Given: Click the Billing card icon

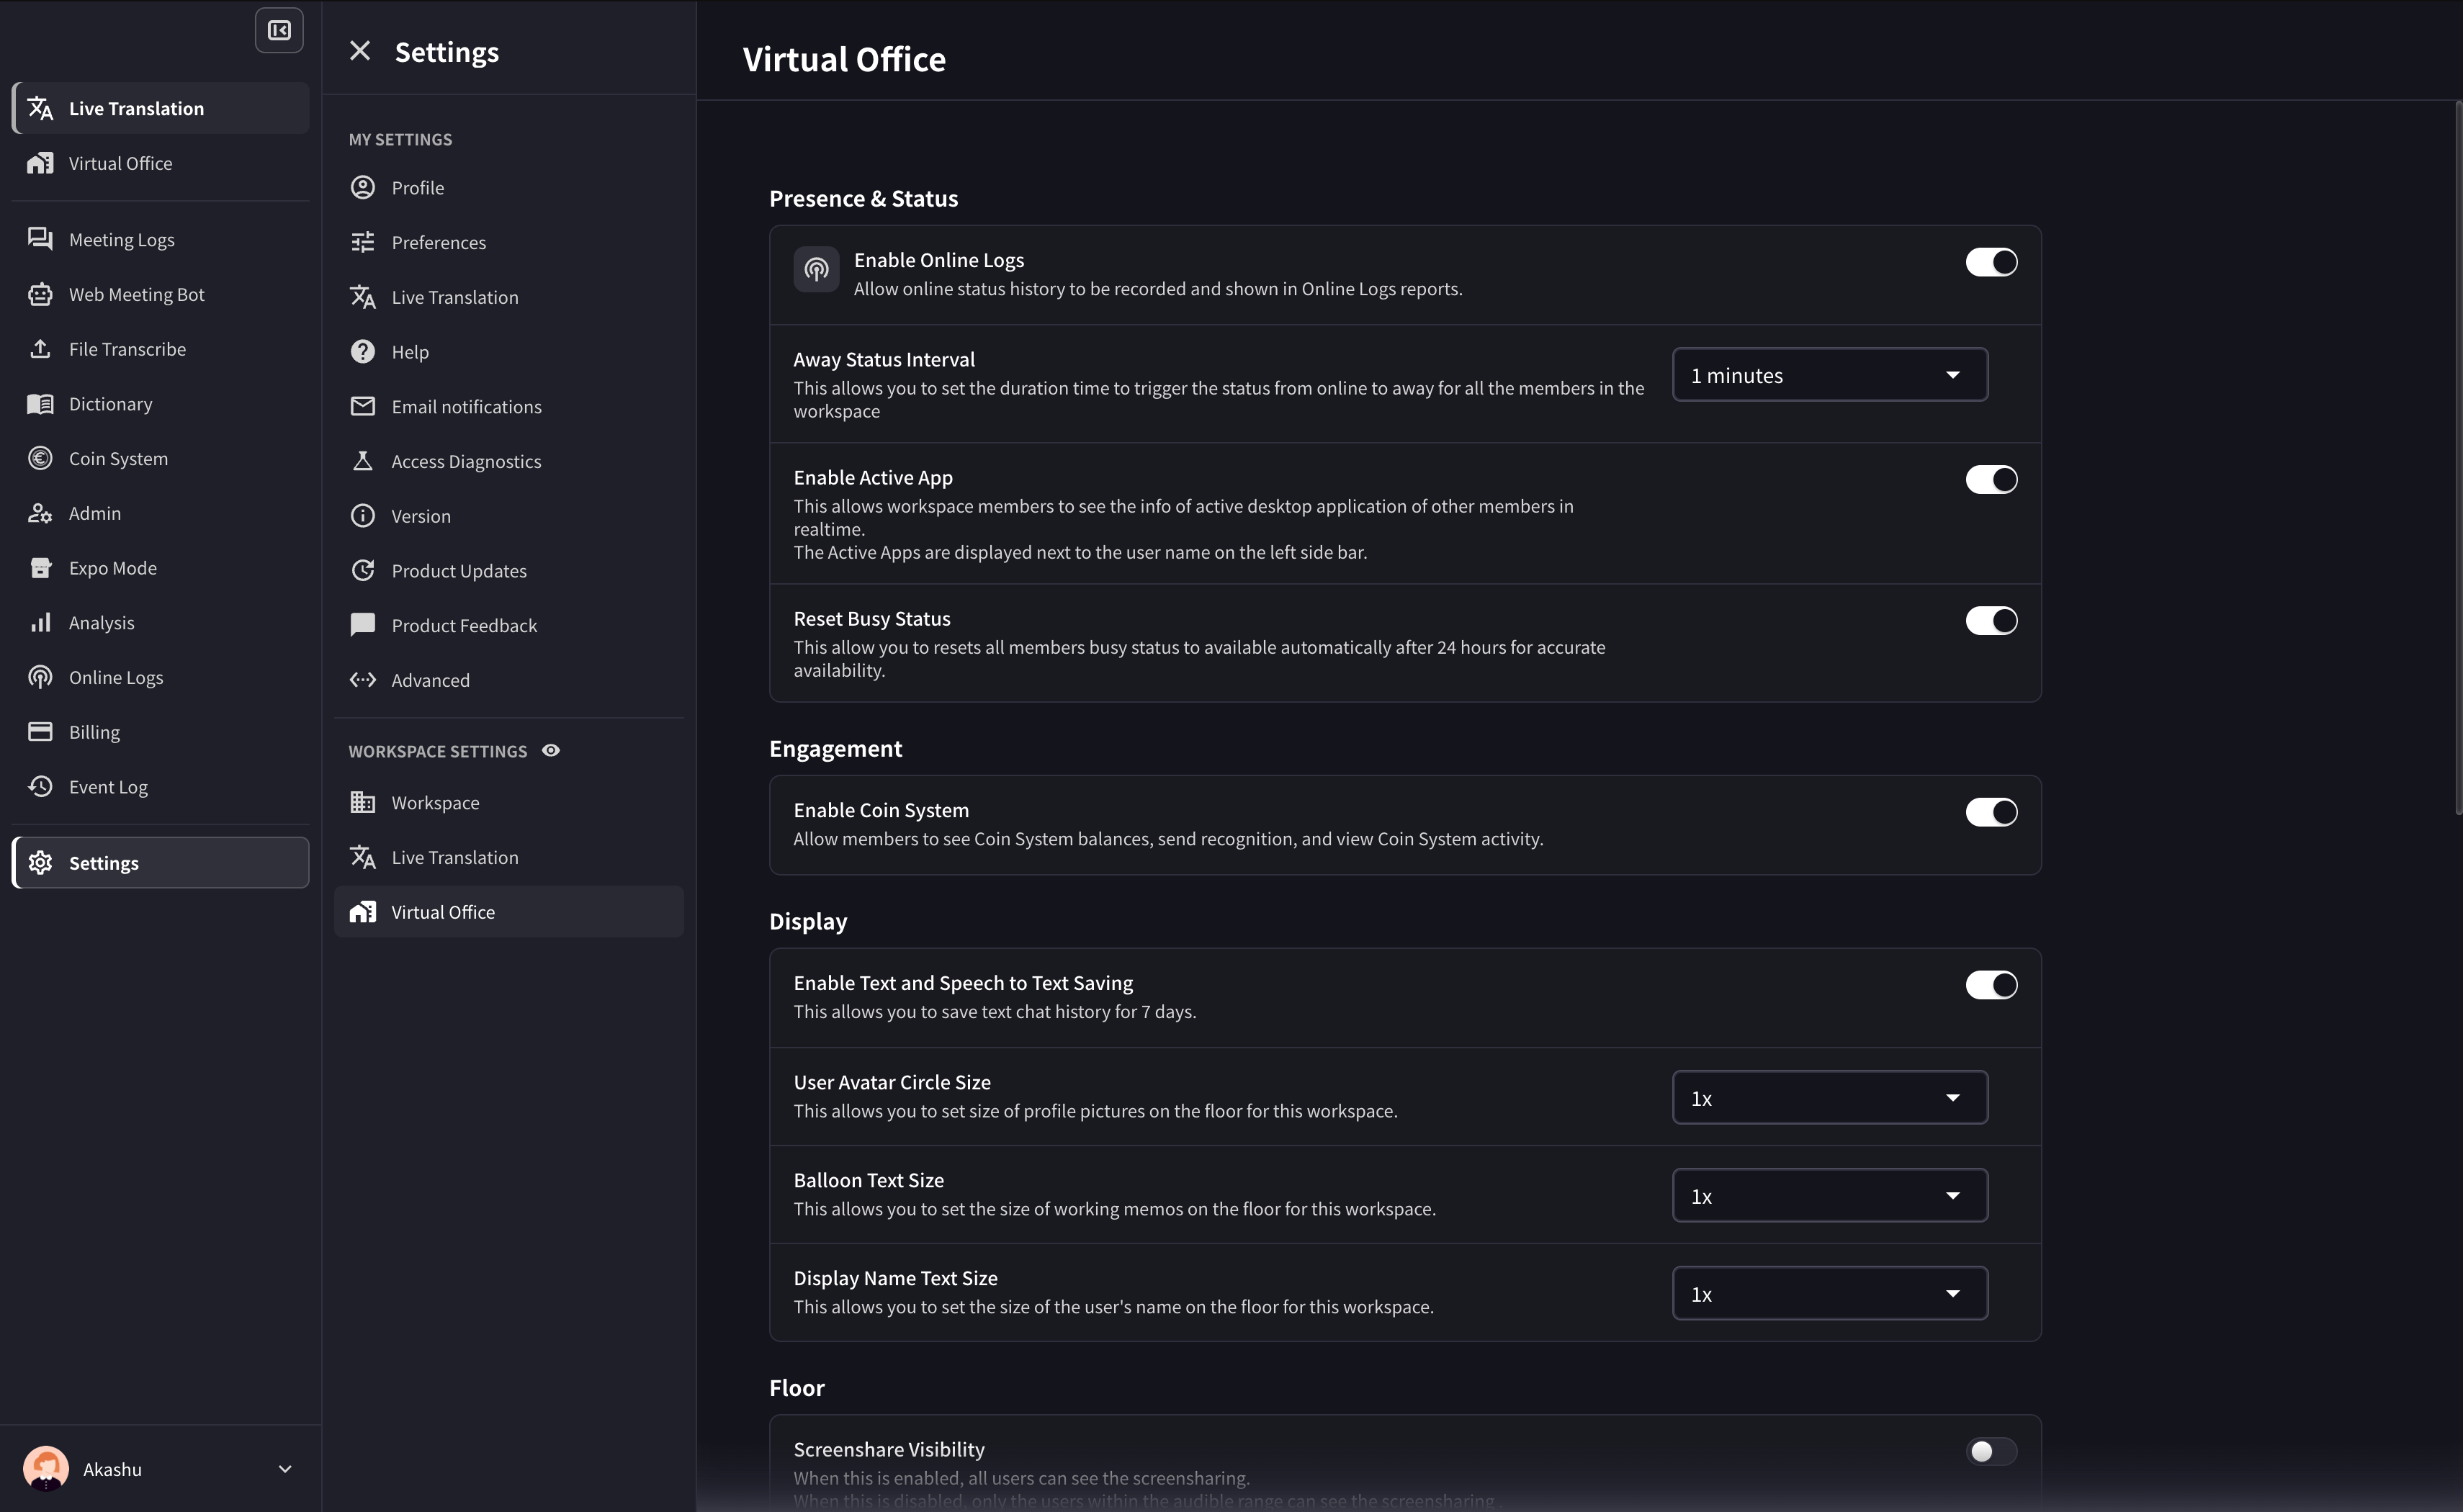Looking at the screenshot, I should tap(40, 732).
